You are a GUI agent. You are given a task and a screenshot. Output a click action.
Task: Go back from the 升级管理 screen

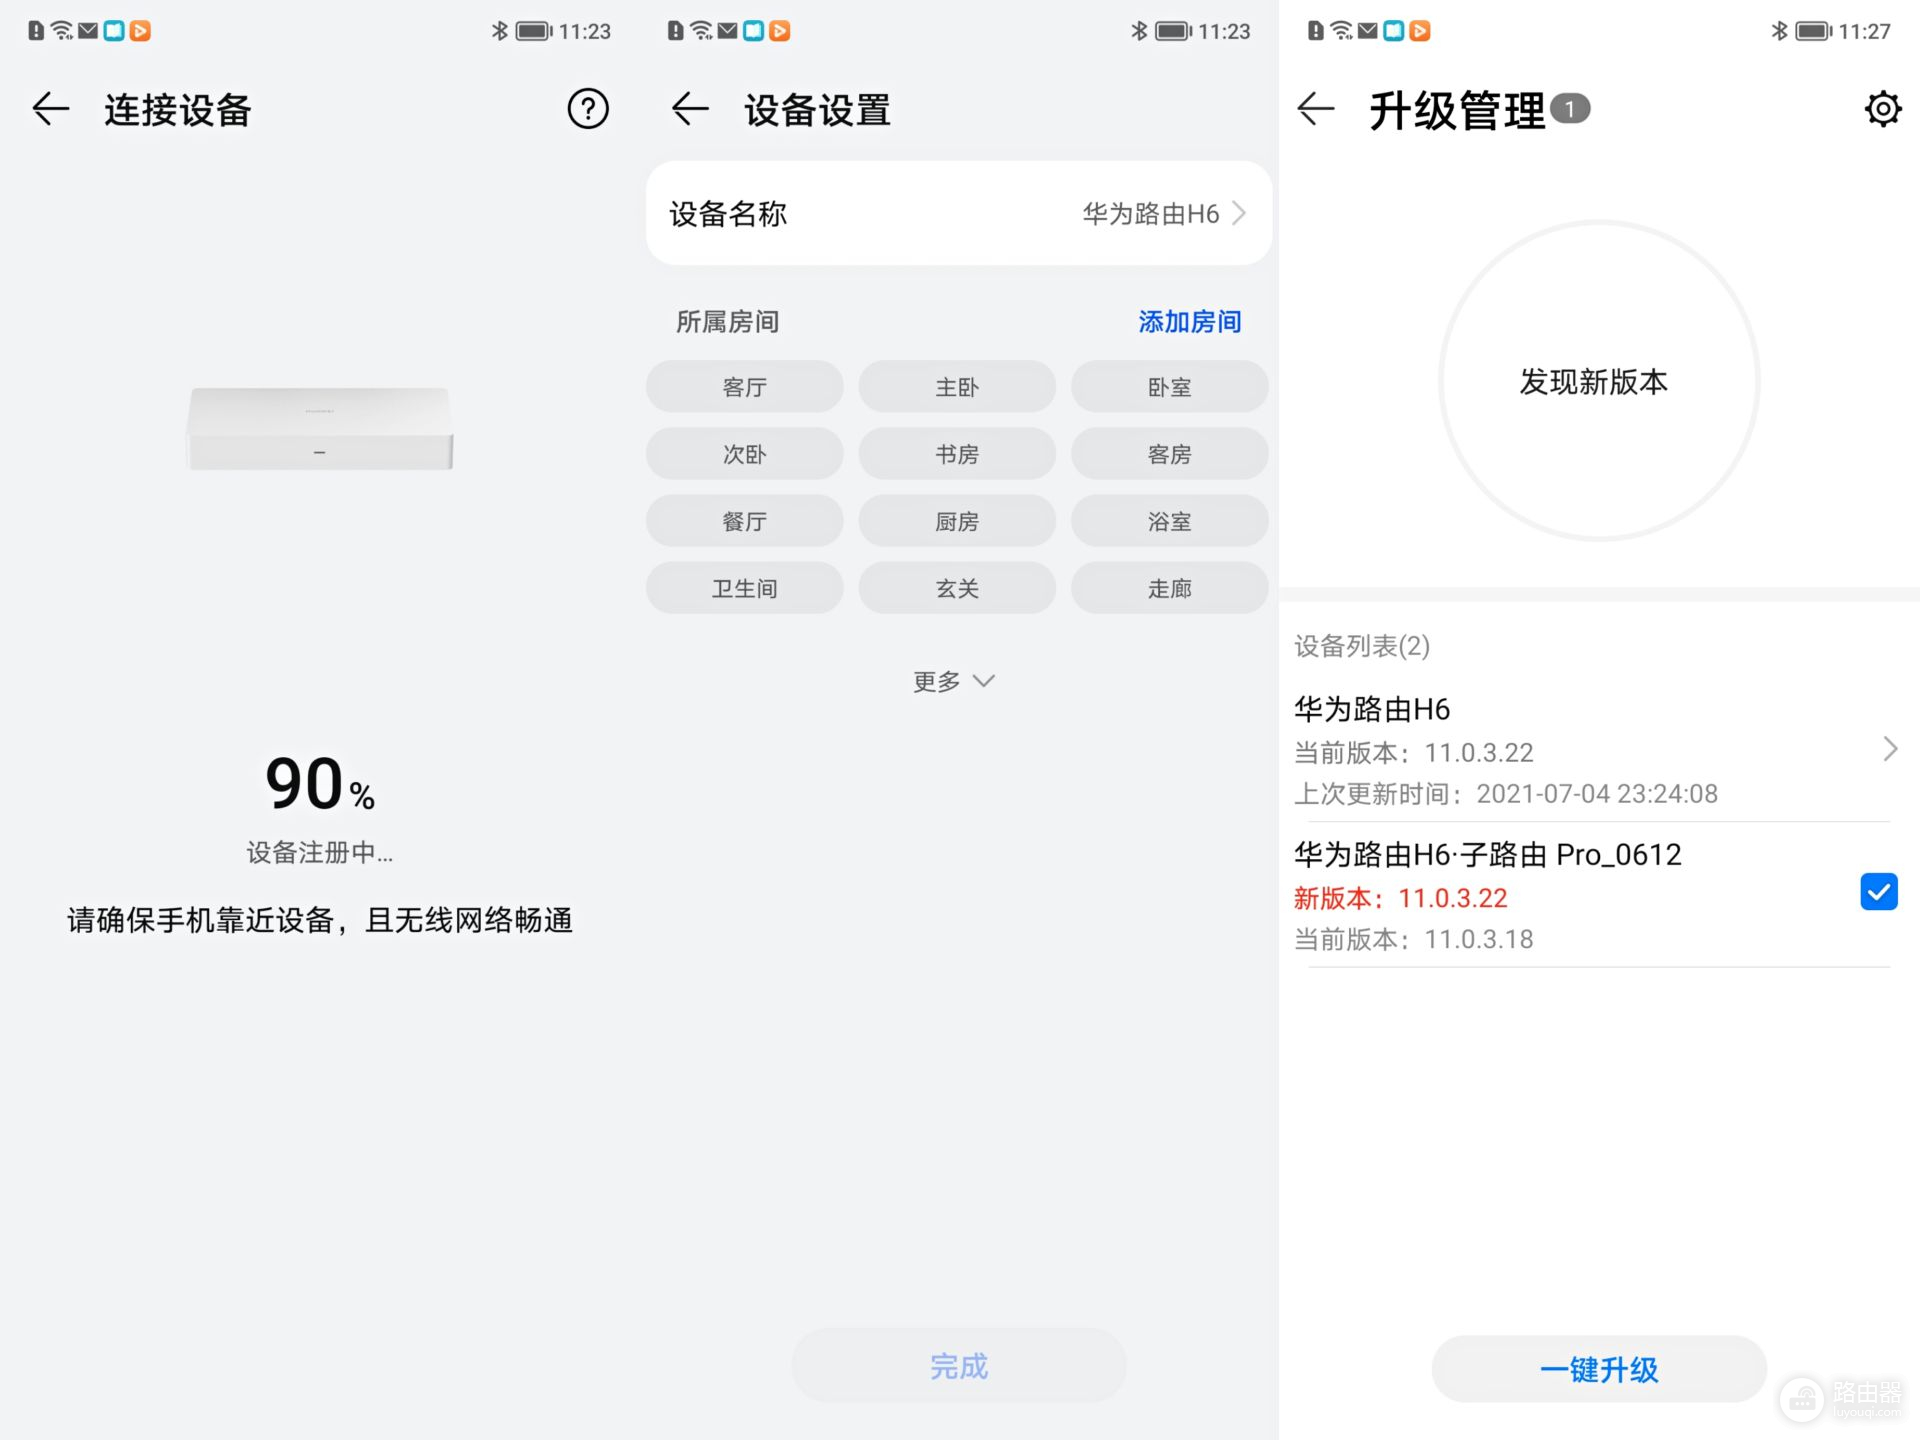pyautogui.click(x=1316, y=109)
